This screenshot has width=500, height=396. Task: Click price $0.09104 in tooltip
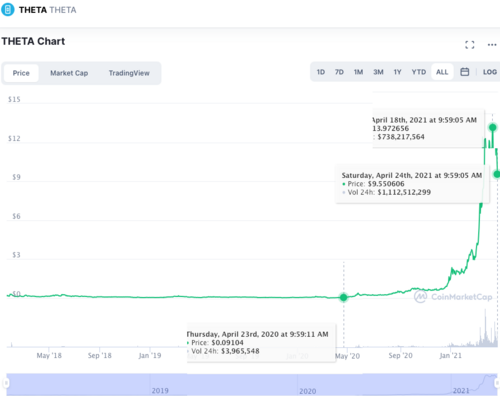(227, 343)
